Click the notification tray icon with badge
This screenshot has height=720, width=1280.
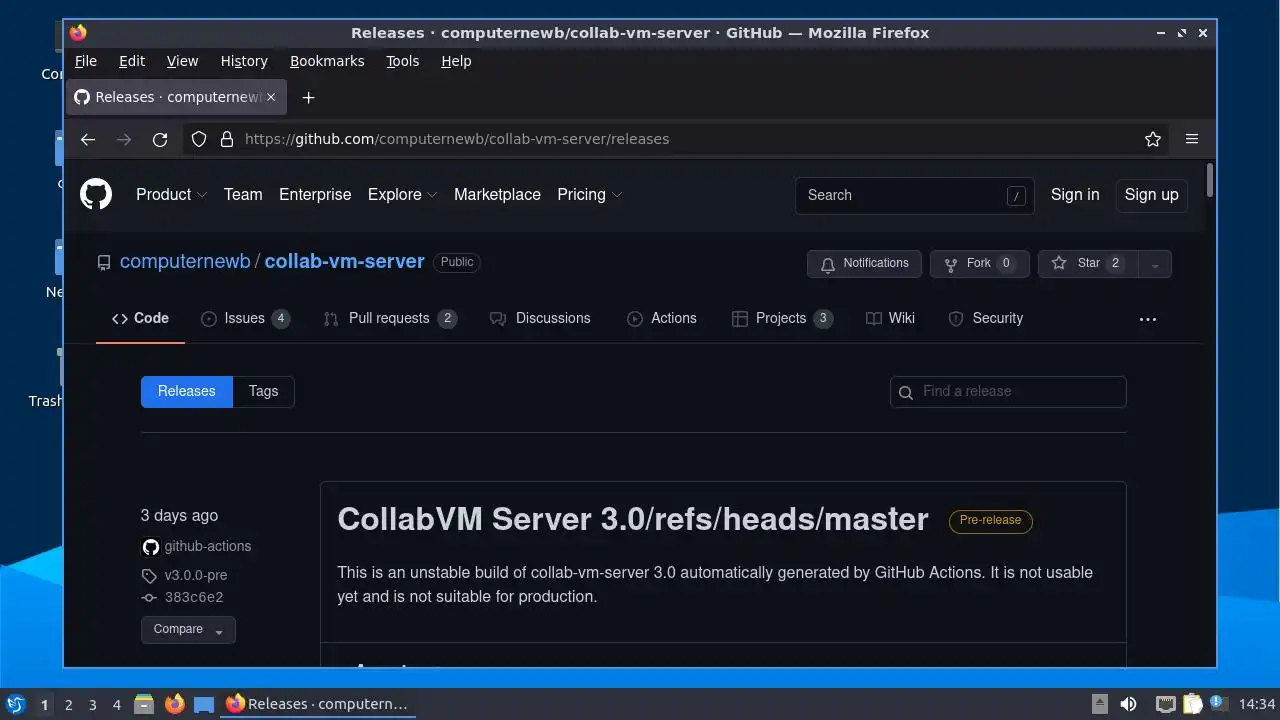click(1218, 704)
